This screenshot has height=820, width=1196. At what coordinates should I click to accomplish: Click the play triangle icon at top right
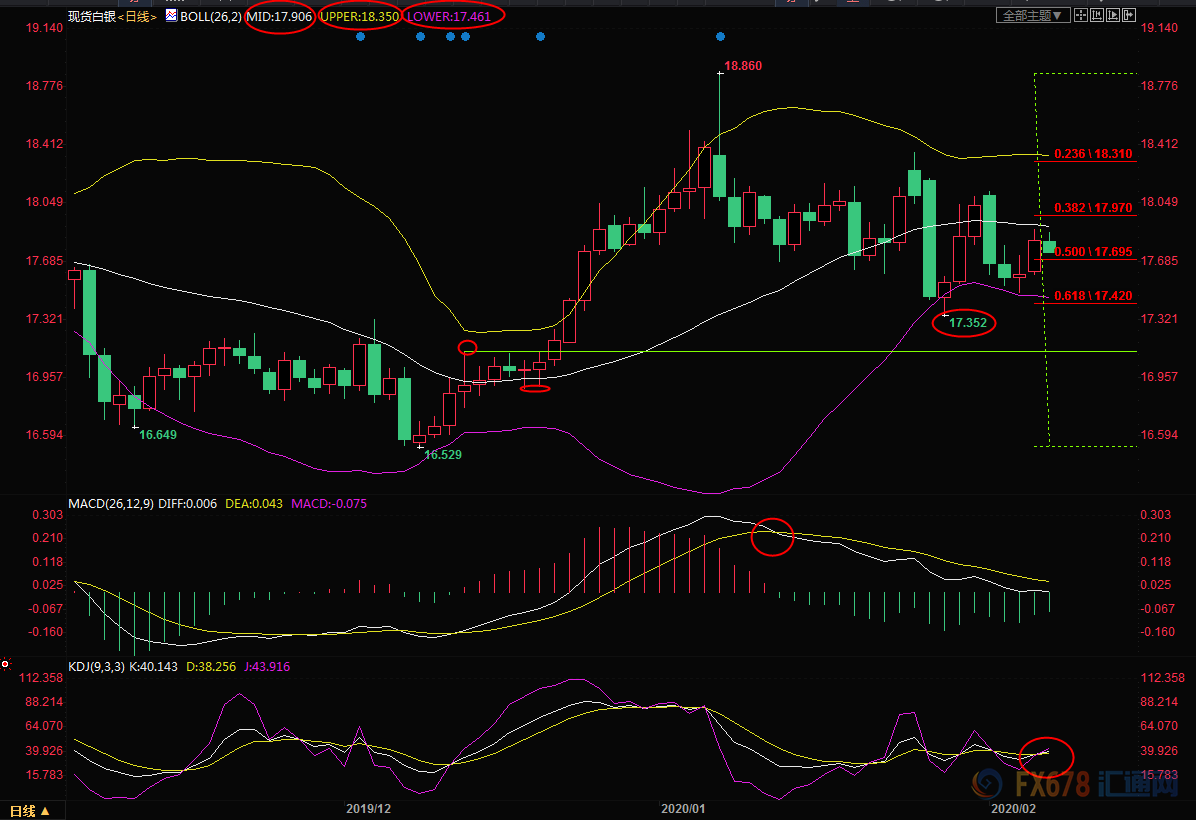pyautogui.click(x=1114, y=15)
